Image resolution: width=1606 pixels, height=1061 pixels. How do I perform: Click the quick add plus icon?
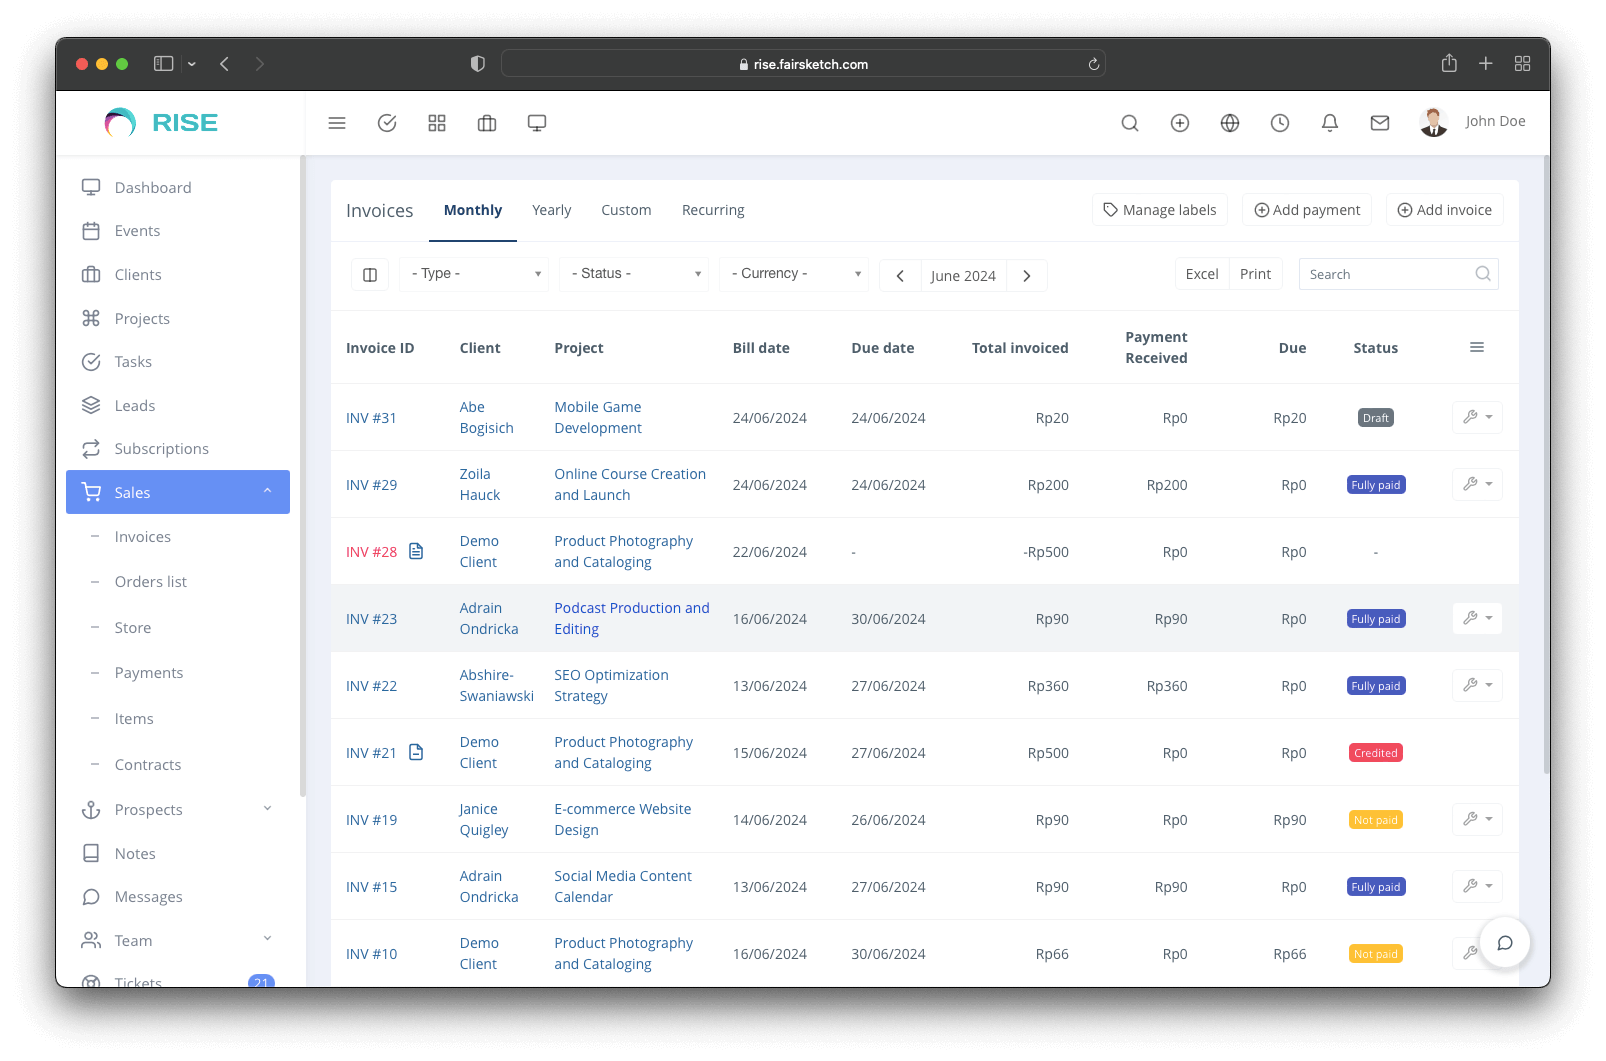coord(1180,123)
